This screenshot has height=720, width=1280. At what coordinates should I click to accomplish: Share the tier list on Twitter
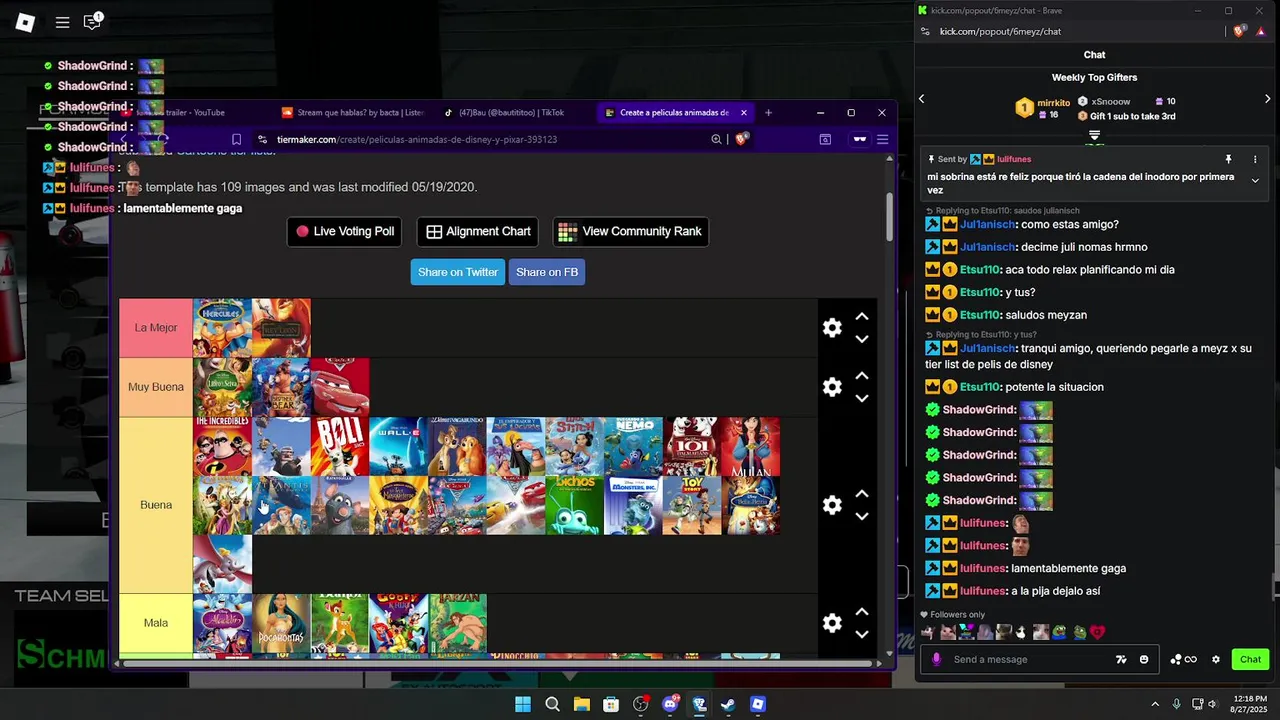pos(457,272)
